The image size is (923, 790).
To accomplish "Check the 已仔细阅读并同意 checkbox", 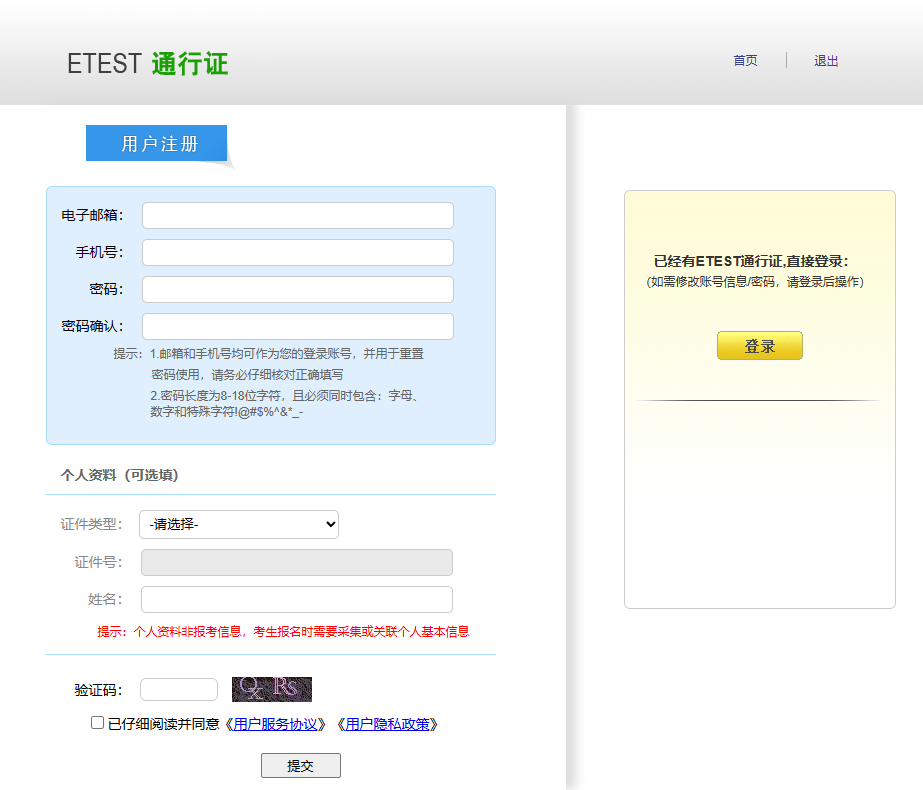I will 98,723.
